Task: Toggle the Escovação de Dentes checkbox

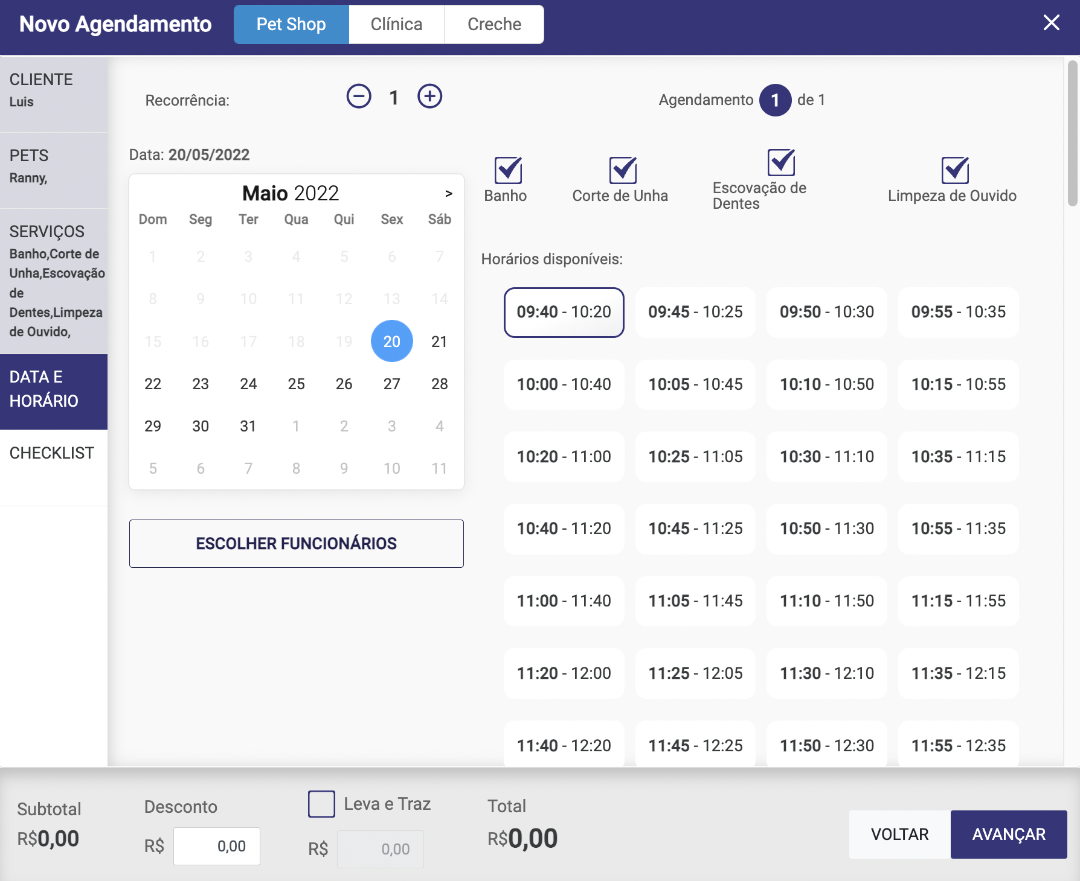Action: (x=781, y=162)
